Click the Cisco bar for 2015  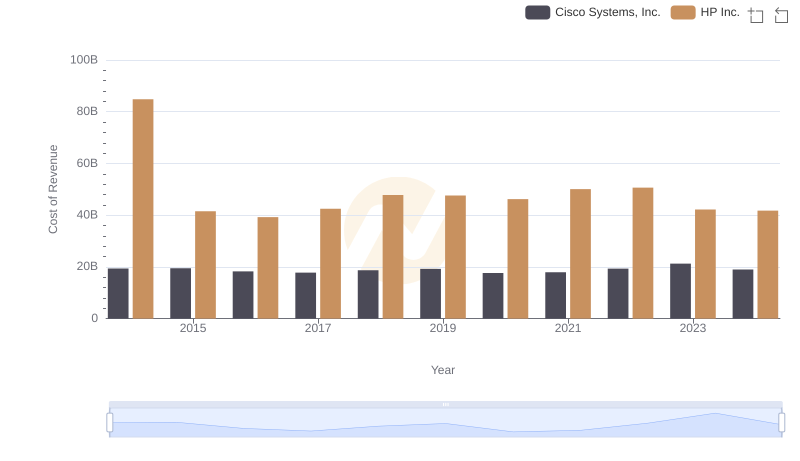point(180,293)
